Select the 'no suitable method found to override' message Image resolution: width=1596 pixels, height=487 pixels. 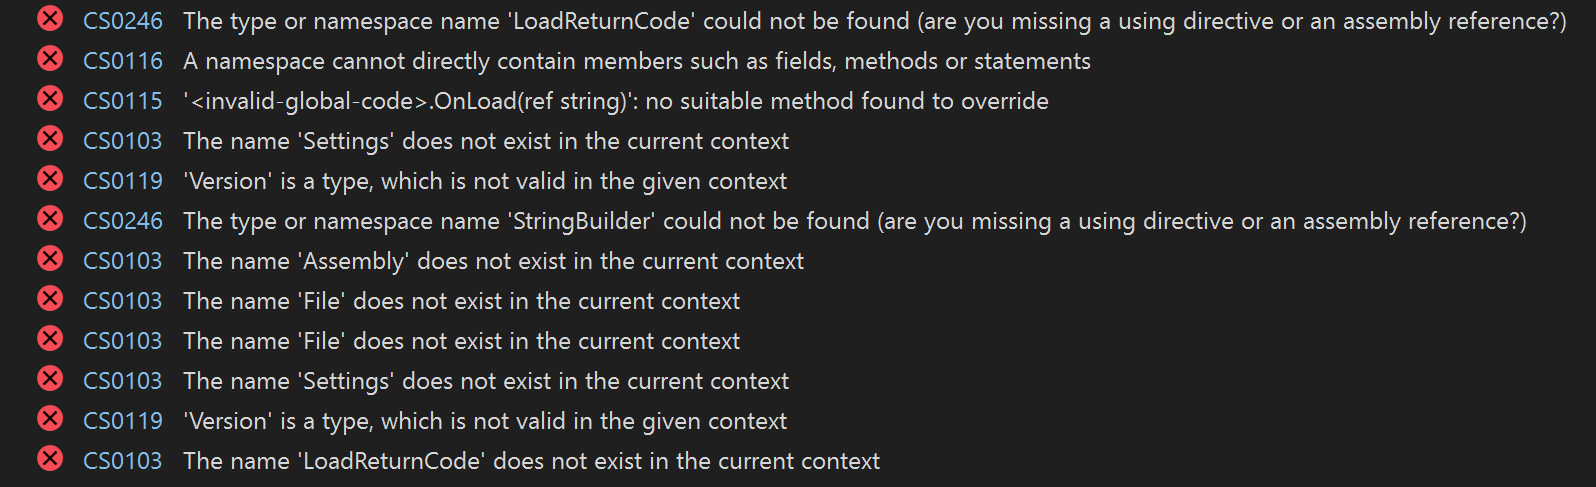616,102
